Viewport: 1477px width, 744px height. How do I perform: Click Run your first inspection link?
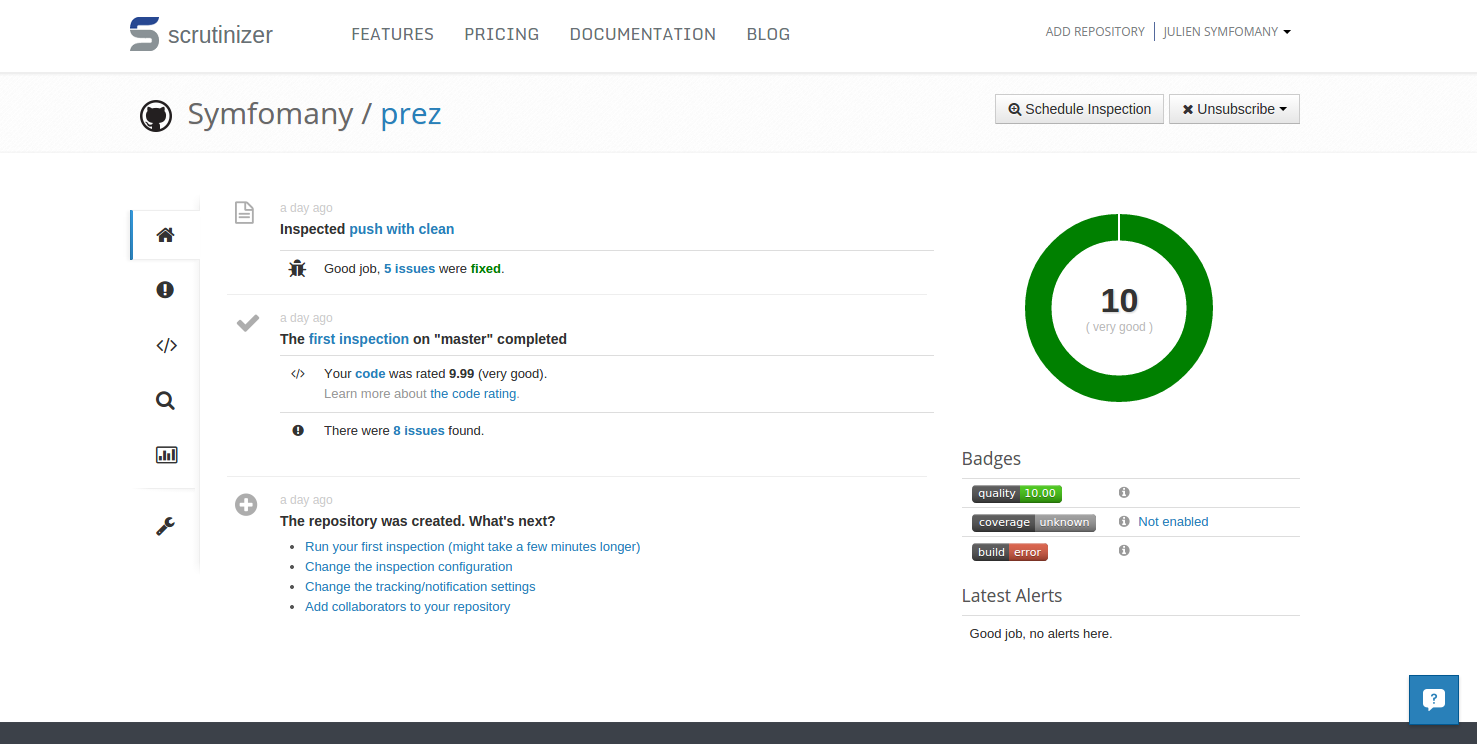point(472,547)
